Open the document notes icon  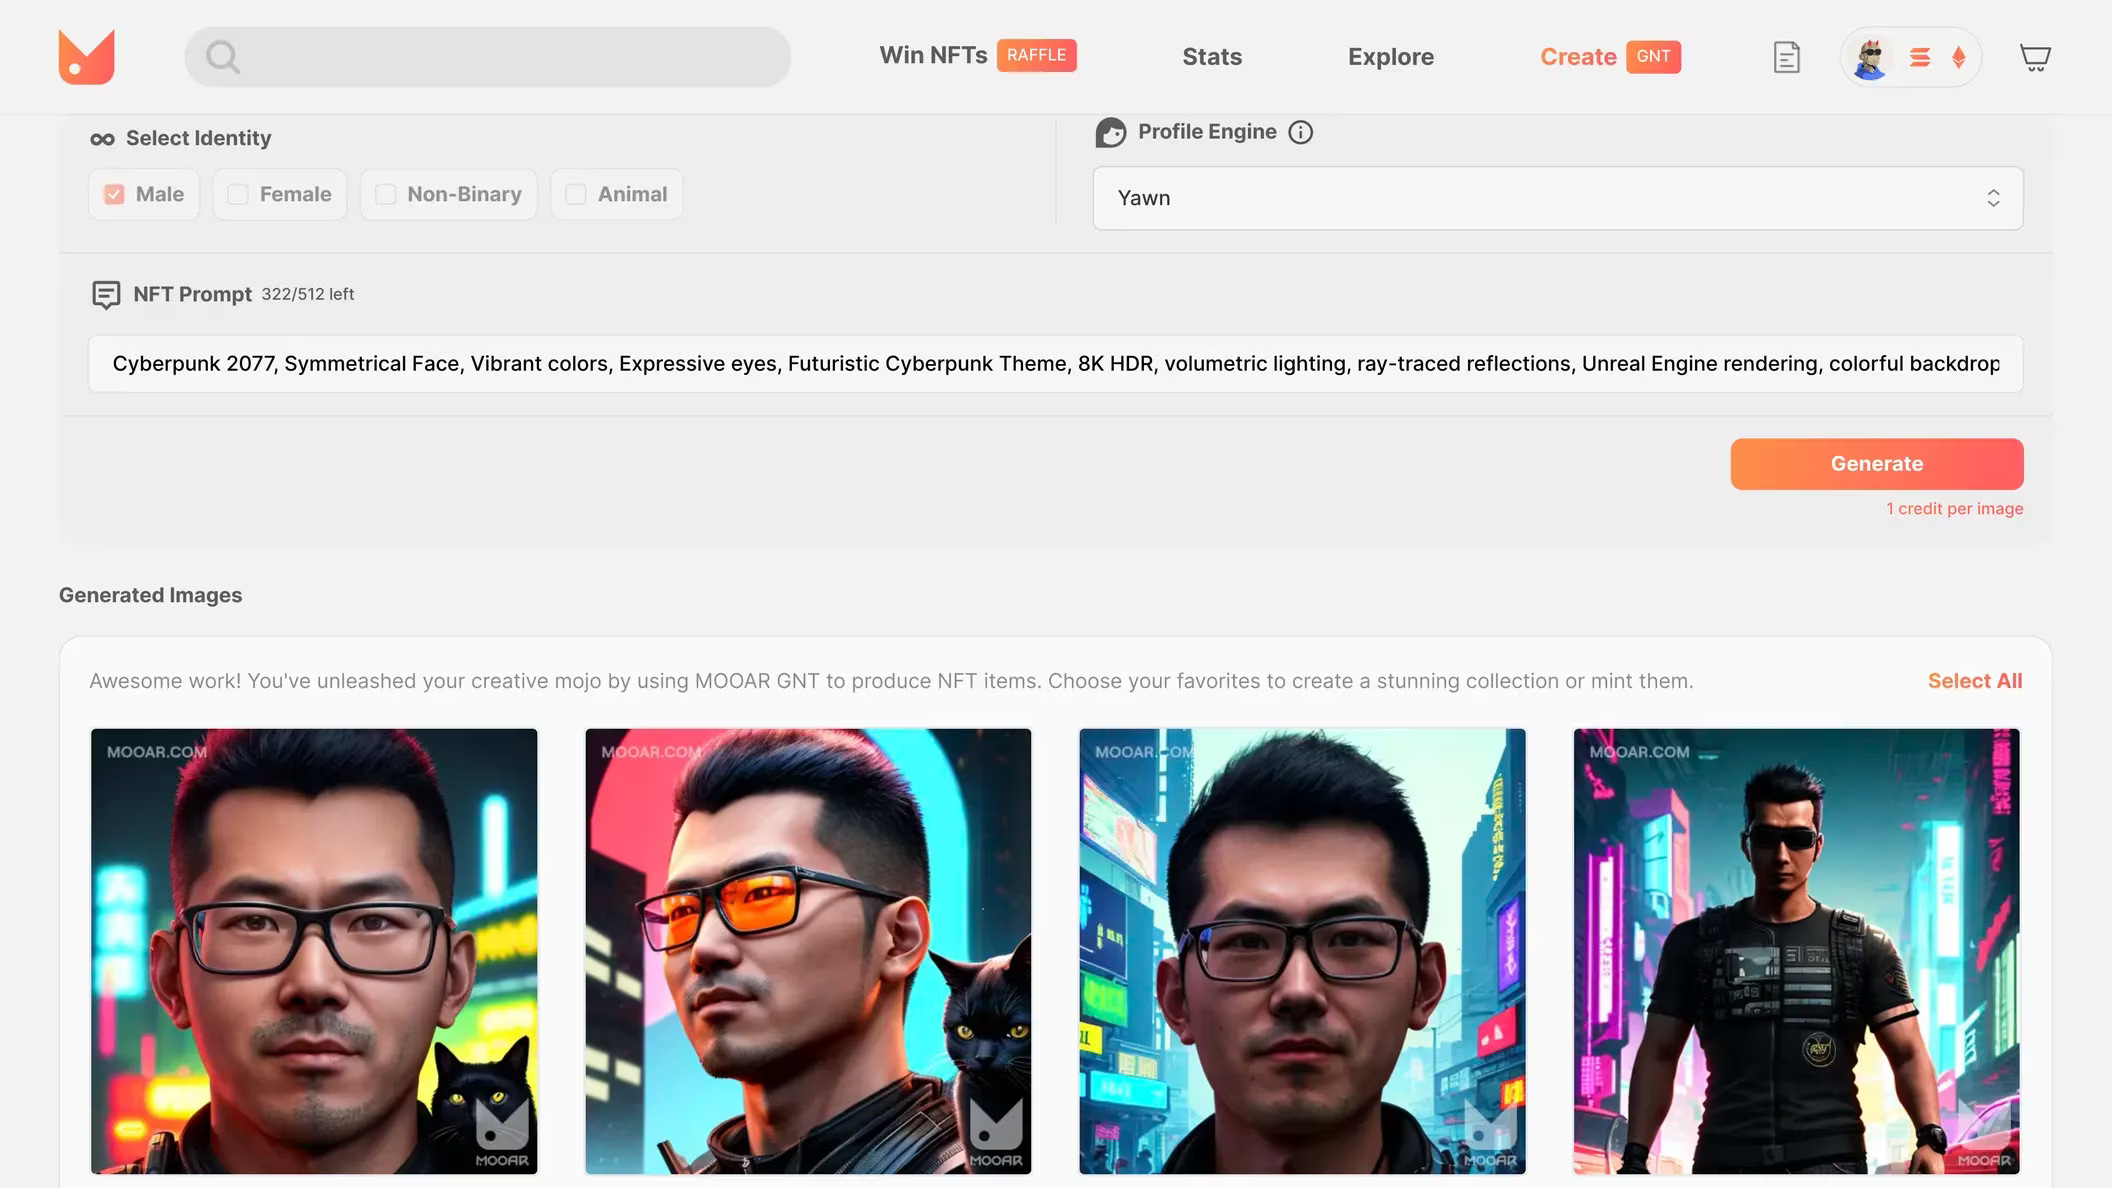point(1786,57)
